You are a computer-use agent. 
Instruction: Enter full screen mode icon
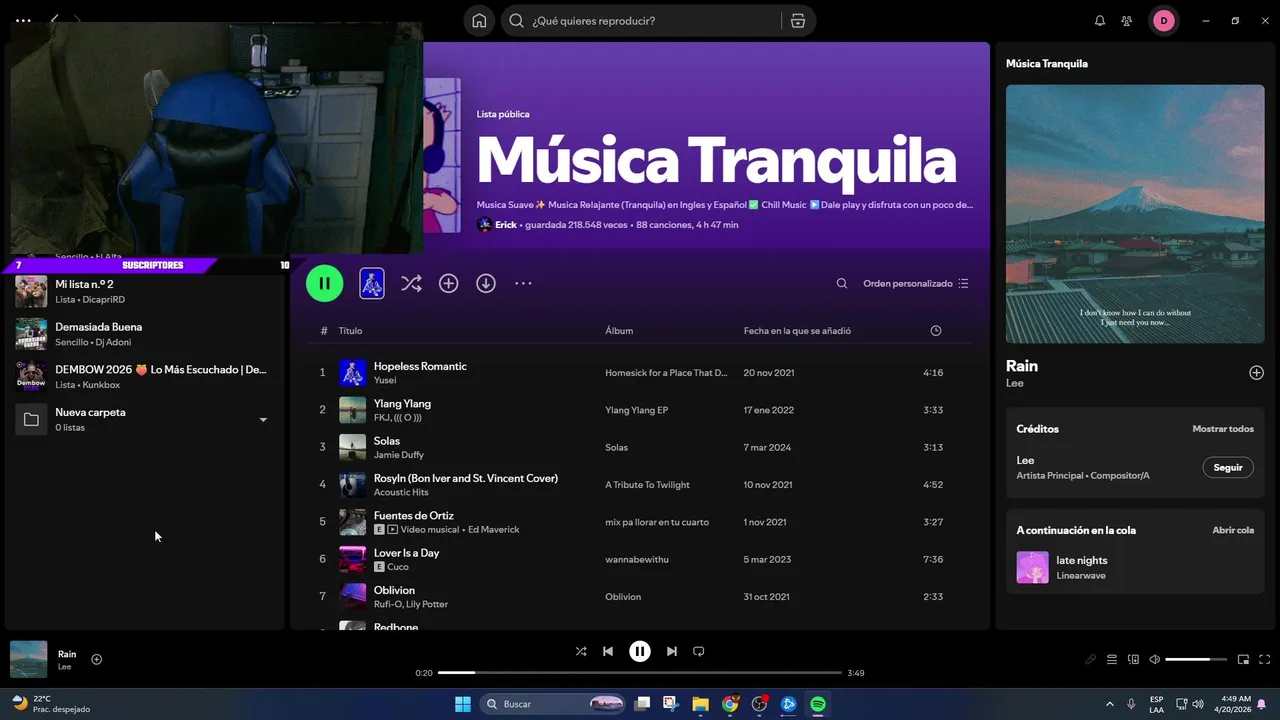[x=1265, y=659]
